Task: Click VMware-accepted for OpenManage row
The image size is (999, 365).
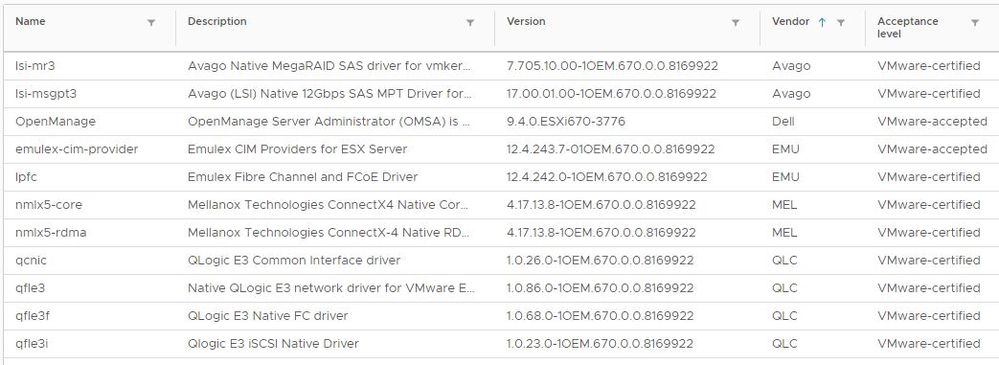Action: click(x=932, y=121)
